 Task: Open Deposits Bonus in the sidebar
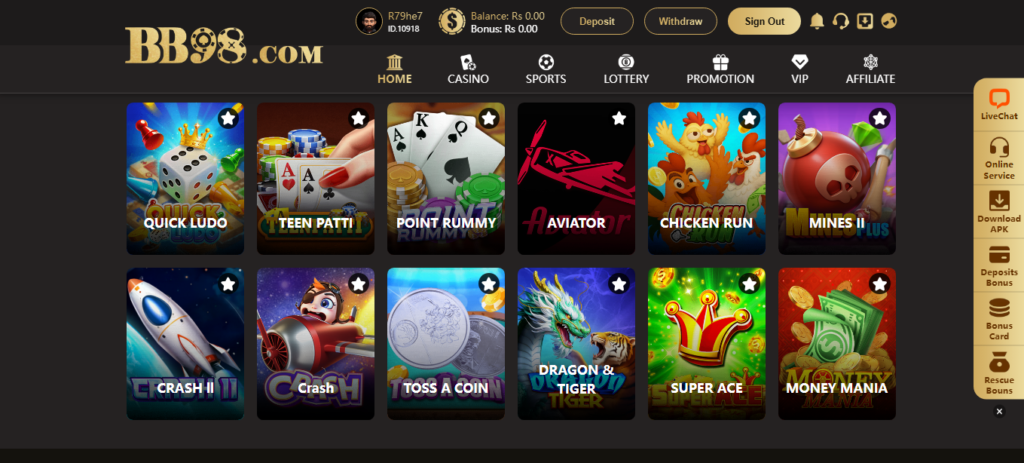point(999,266)
